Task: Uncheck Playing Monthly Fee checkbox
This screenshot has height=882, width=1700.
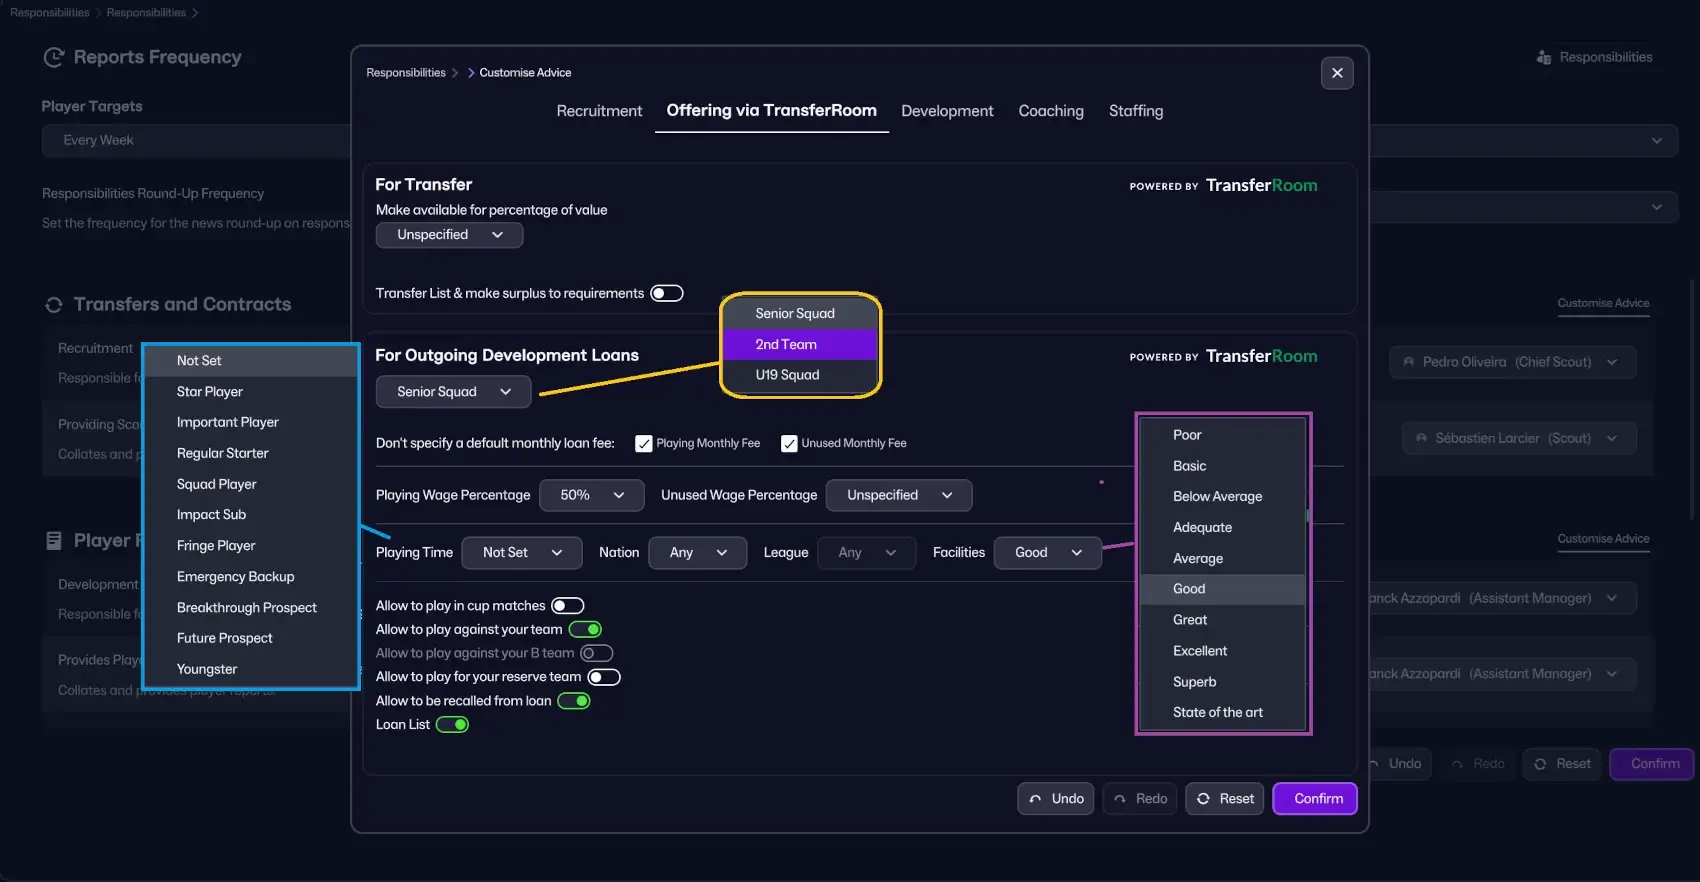Action: tap(644, 444)
